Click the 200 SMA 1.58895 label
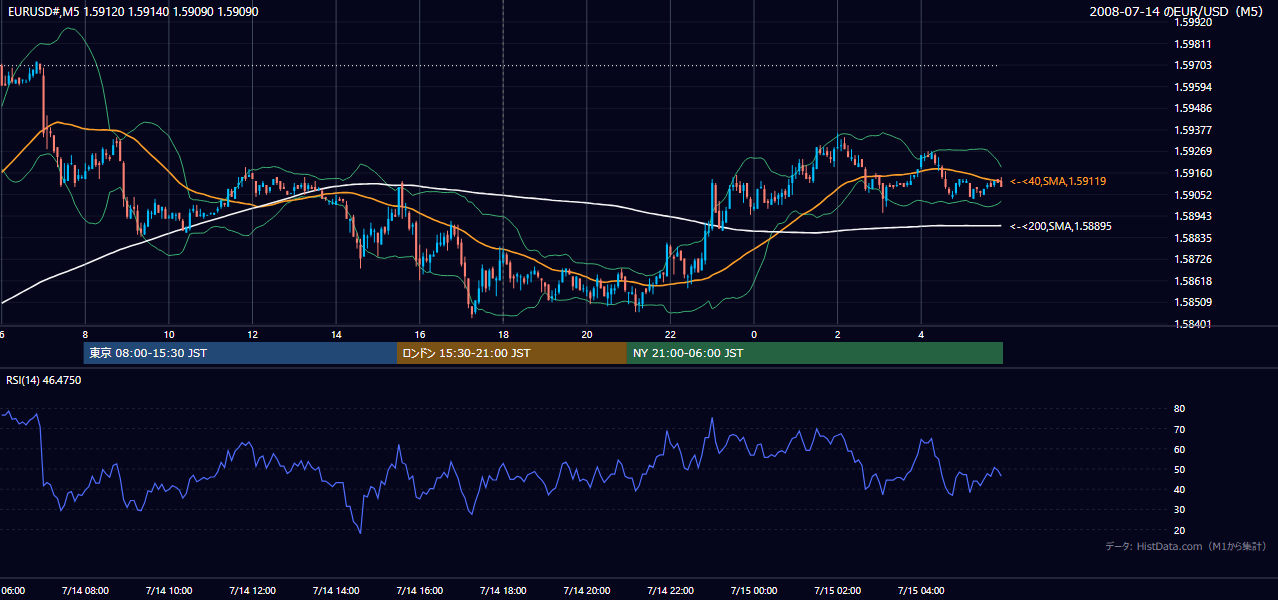 [x=1060, y=226]
